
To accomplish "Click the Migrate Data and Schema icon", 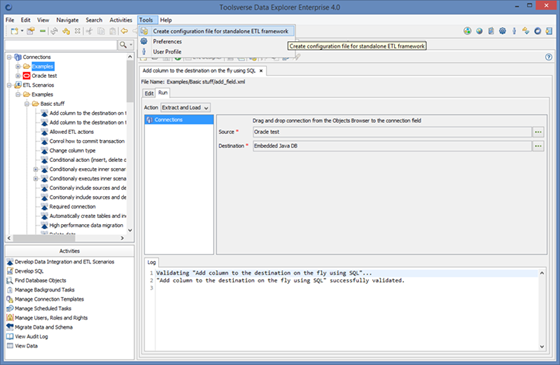I will pyautogui.click(x=10, y=327).
